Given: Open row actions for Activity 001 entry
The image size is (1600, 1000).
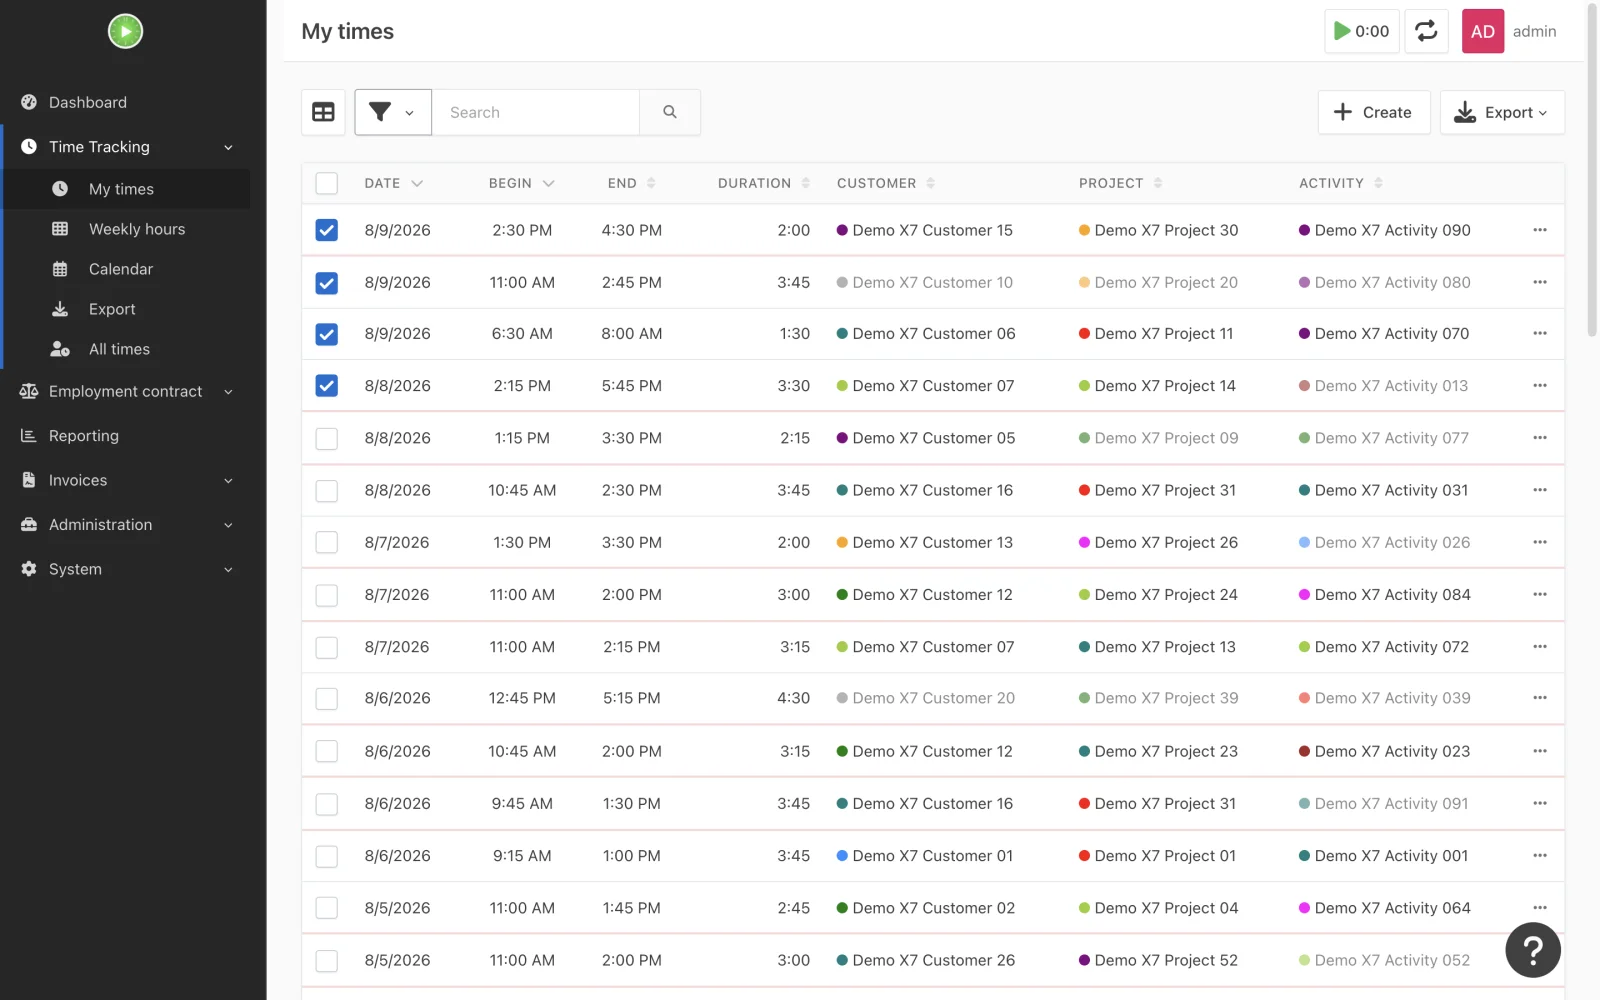Looking at the screenshot, I should tap(1540, 855).
